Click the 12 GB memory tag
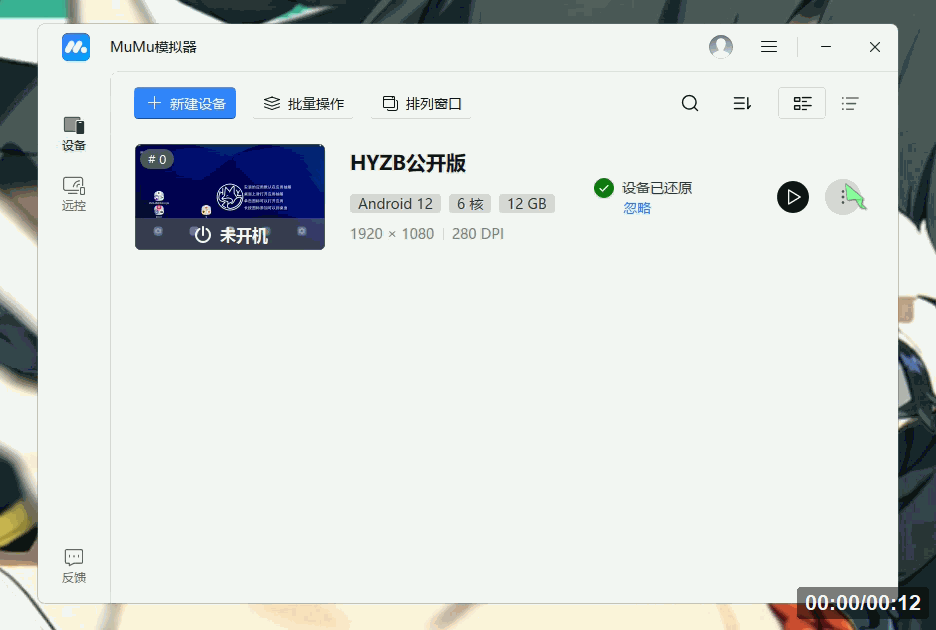936x630 pixels. click(x=527, y=204)
